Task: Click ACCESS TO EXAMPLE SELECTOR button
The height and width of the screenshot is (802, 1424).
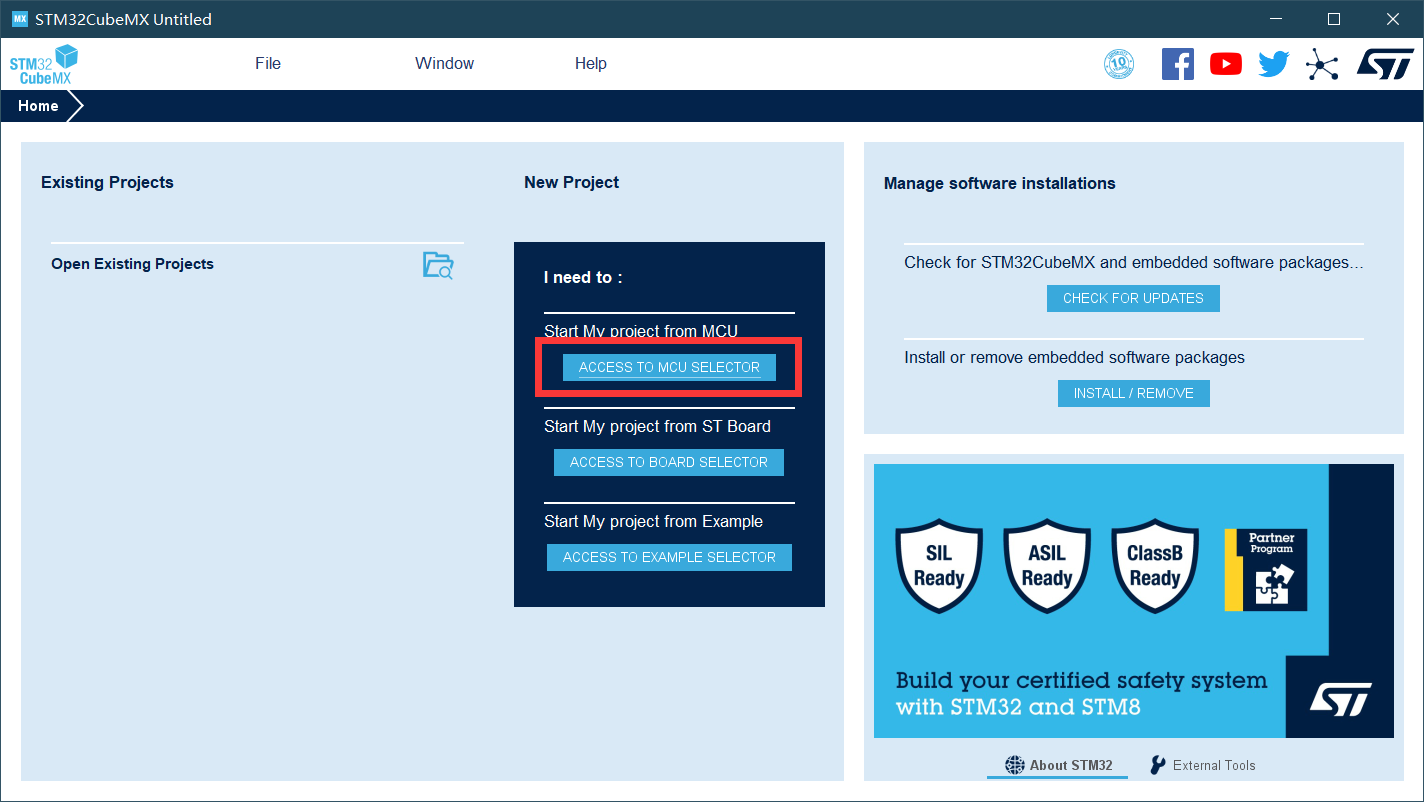Action: (669, 557)
